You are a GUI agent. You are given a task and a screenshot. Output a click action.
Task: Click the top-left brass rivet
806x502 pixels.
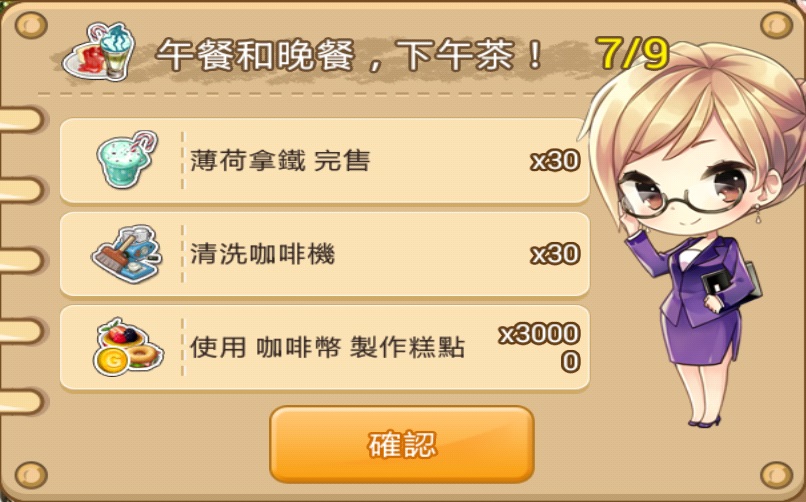[x=31, y=24]
